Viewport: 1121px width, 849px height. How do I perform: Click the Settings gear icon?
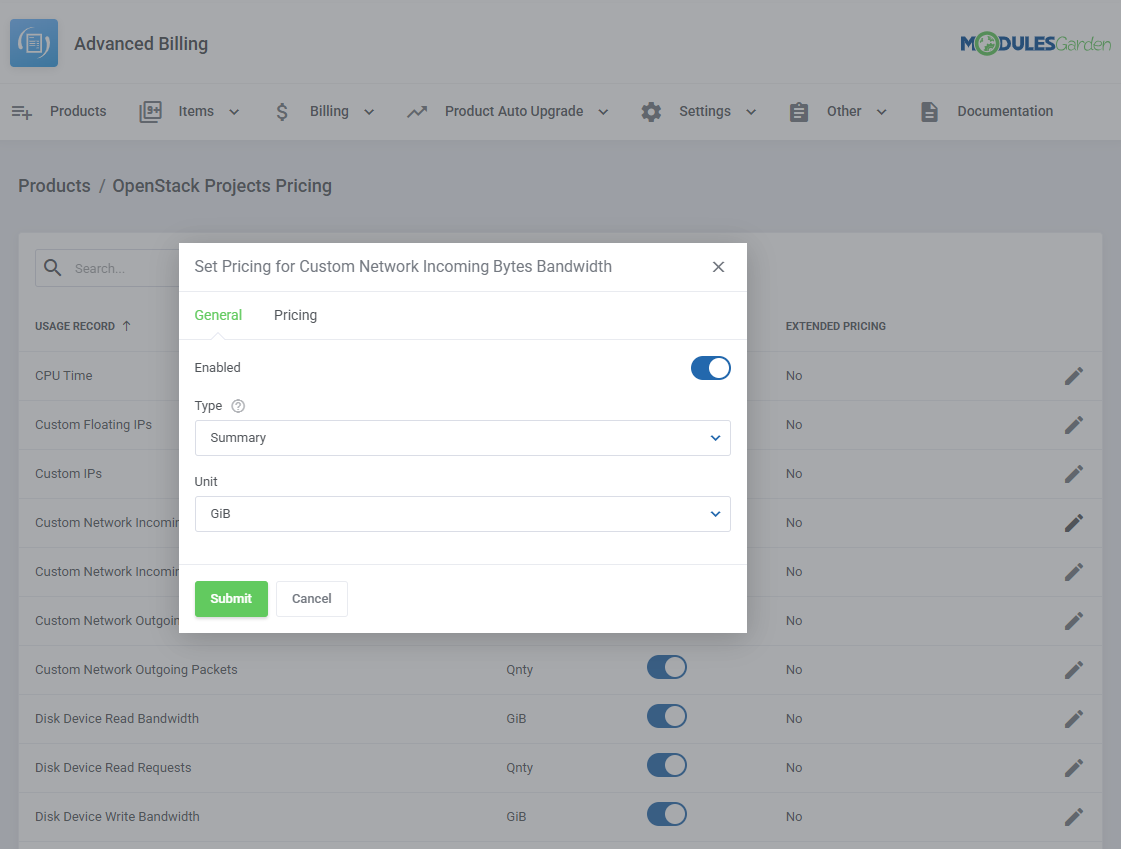tap(651, 111)
